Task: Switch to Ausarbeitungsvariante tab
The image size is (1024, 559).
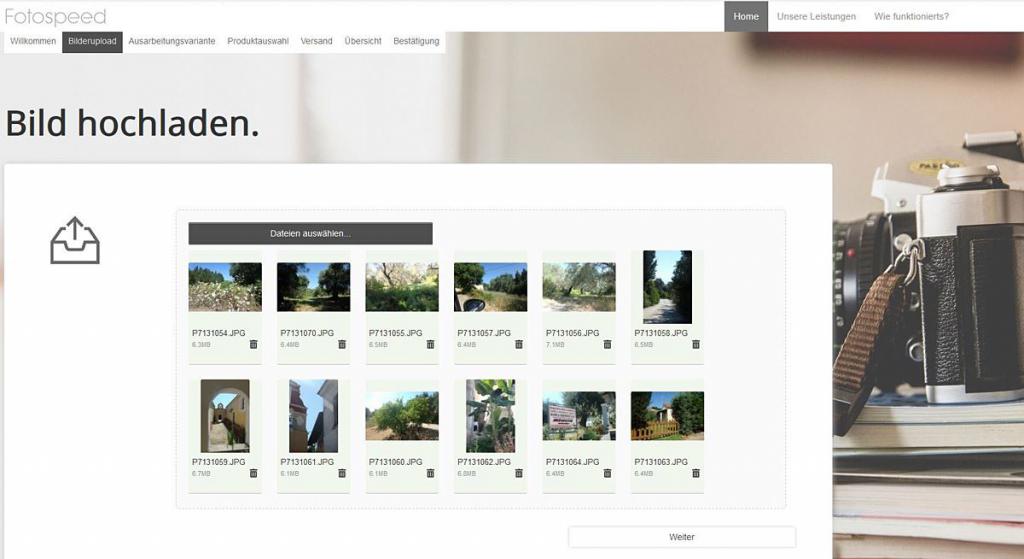Action: pos(172,41)
